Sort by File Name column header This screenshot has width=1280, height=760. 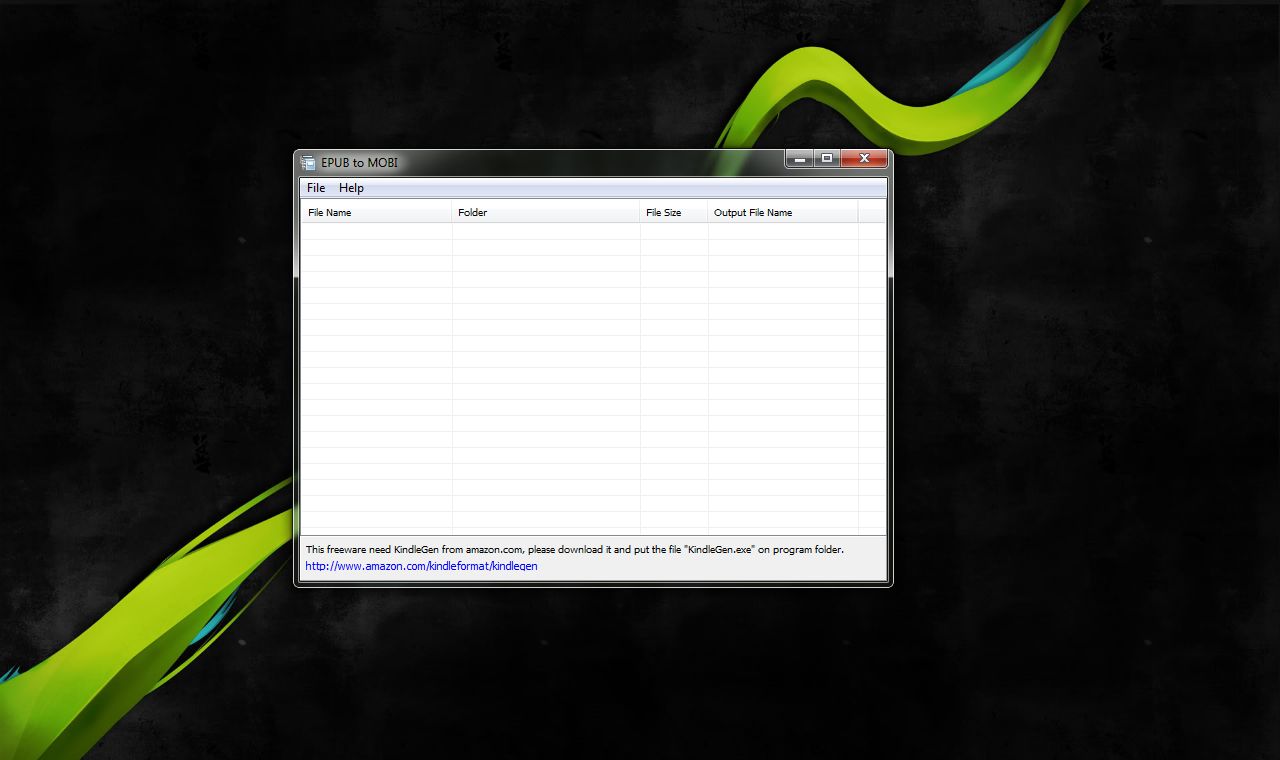point(377,212)
